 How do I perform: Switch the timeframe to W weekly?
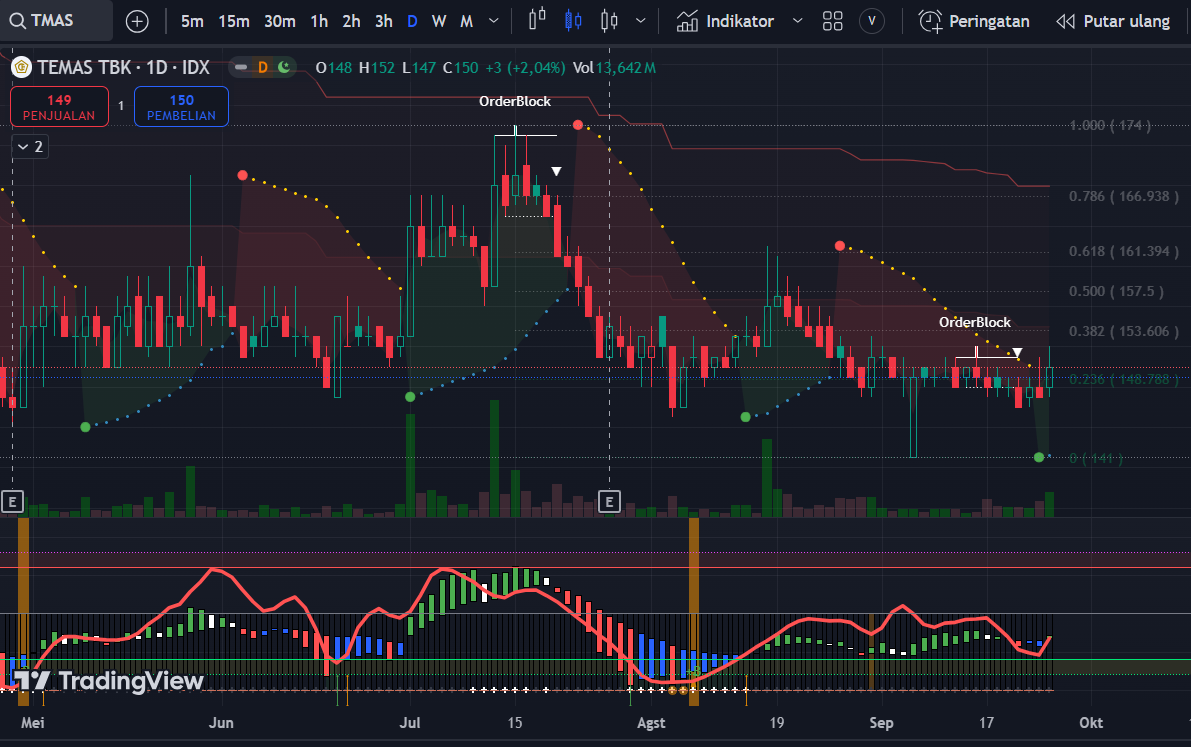click(439, 21)
